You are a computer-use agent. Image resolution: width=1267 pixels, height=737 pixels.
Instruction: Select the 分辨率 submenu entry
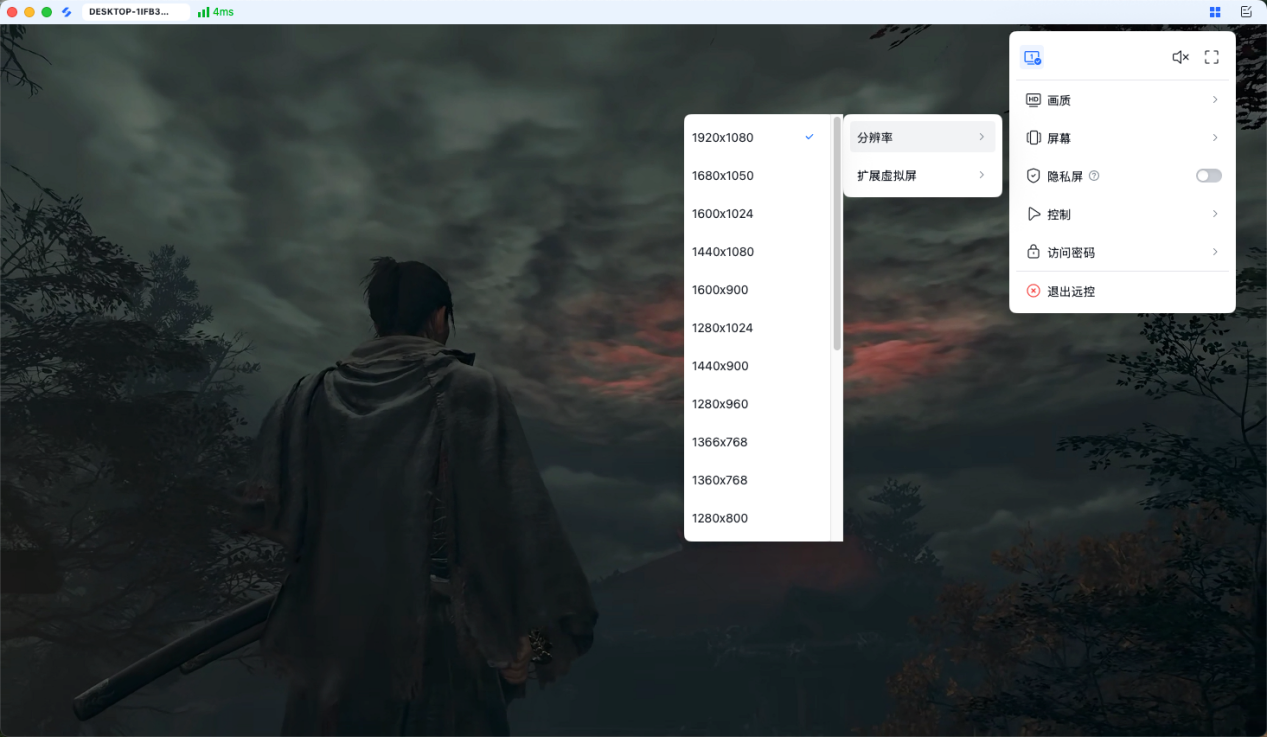coord(922,137)
